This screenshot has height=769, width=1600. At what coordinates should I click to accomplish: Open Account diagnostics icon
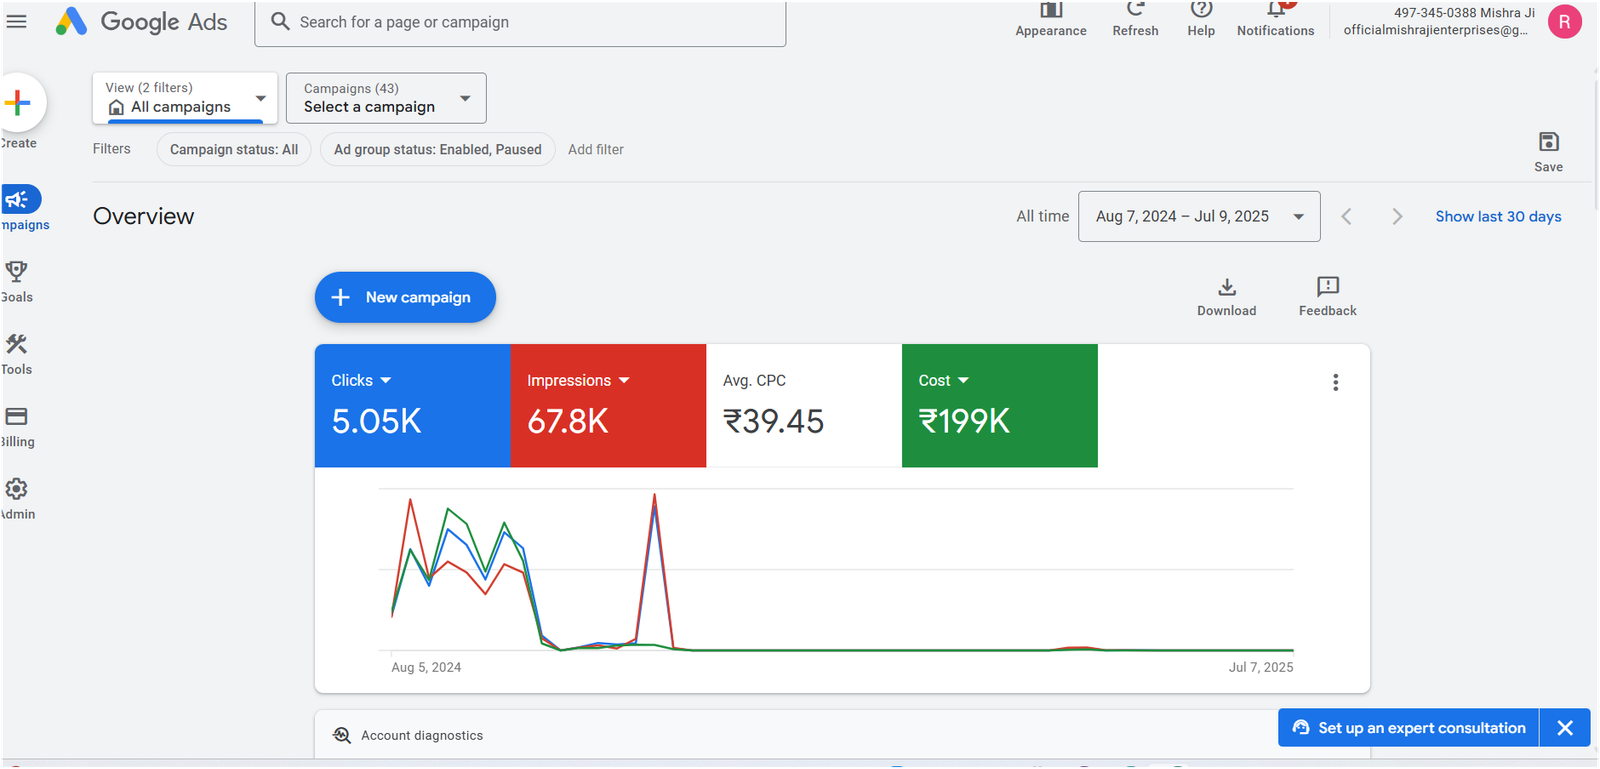coord(342,735)
